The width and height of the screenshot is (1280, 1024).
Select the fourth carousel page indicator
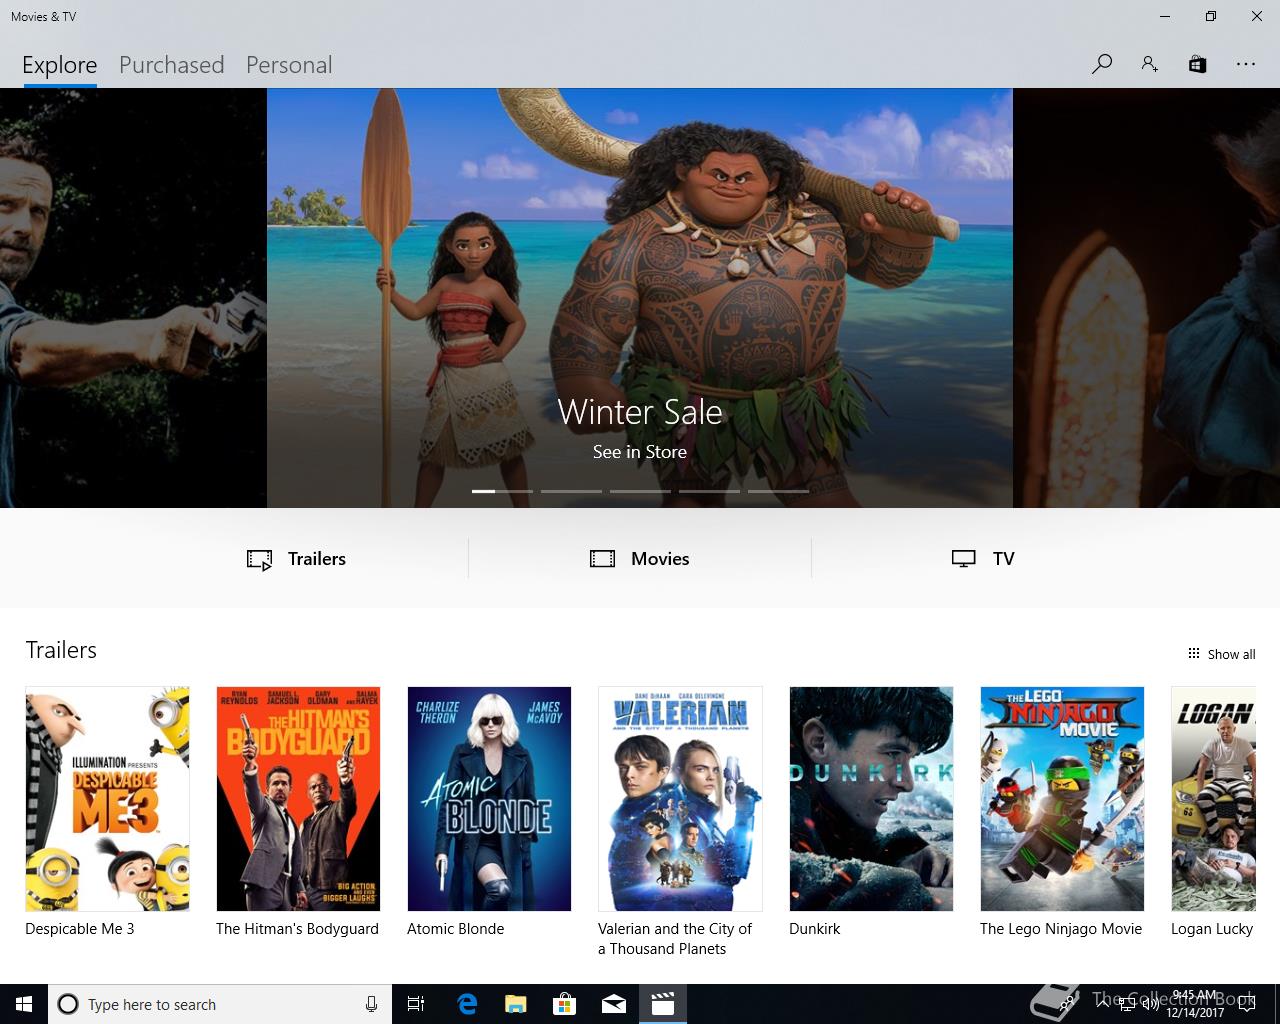pos(709,491)
